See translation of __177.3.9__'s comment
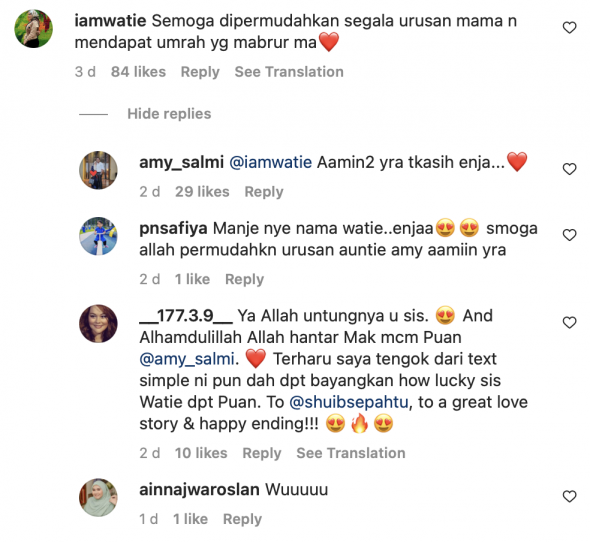This screenshot has width=590, height=542. click(x=351, y=453)
